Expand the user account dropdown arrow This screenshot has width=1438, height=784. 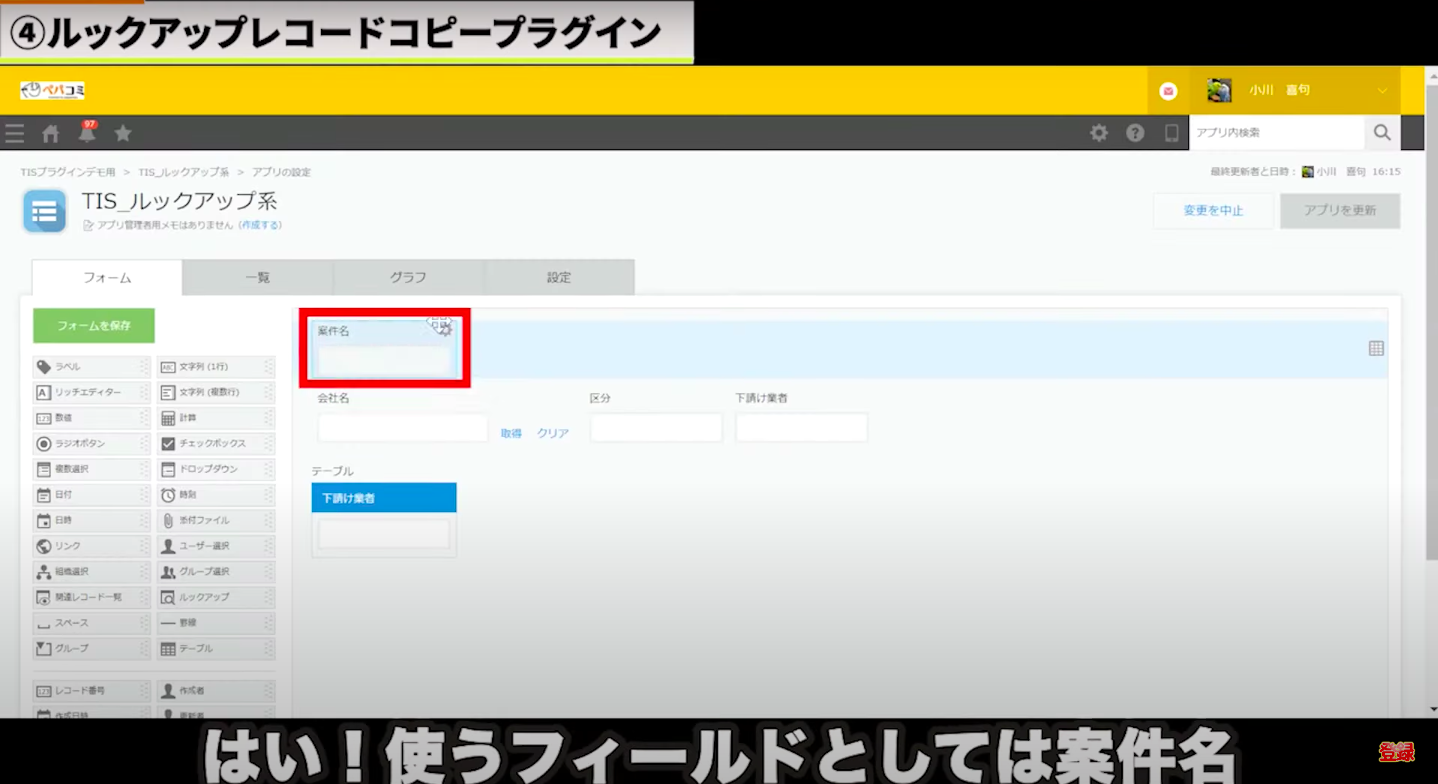(x=1382, y=91)
